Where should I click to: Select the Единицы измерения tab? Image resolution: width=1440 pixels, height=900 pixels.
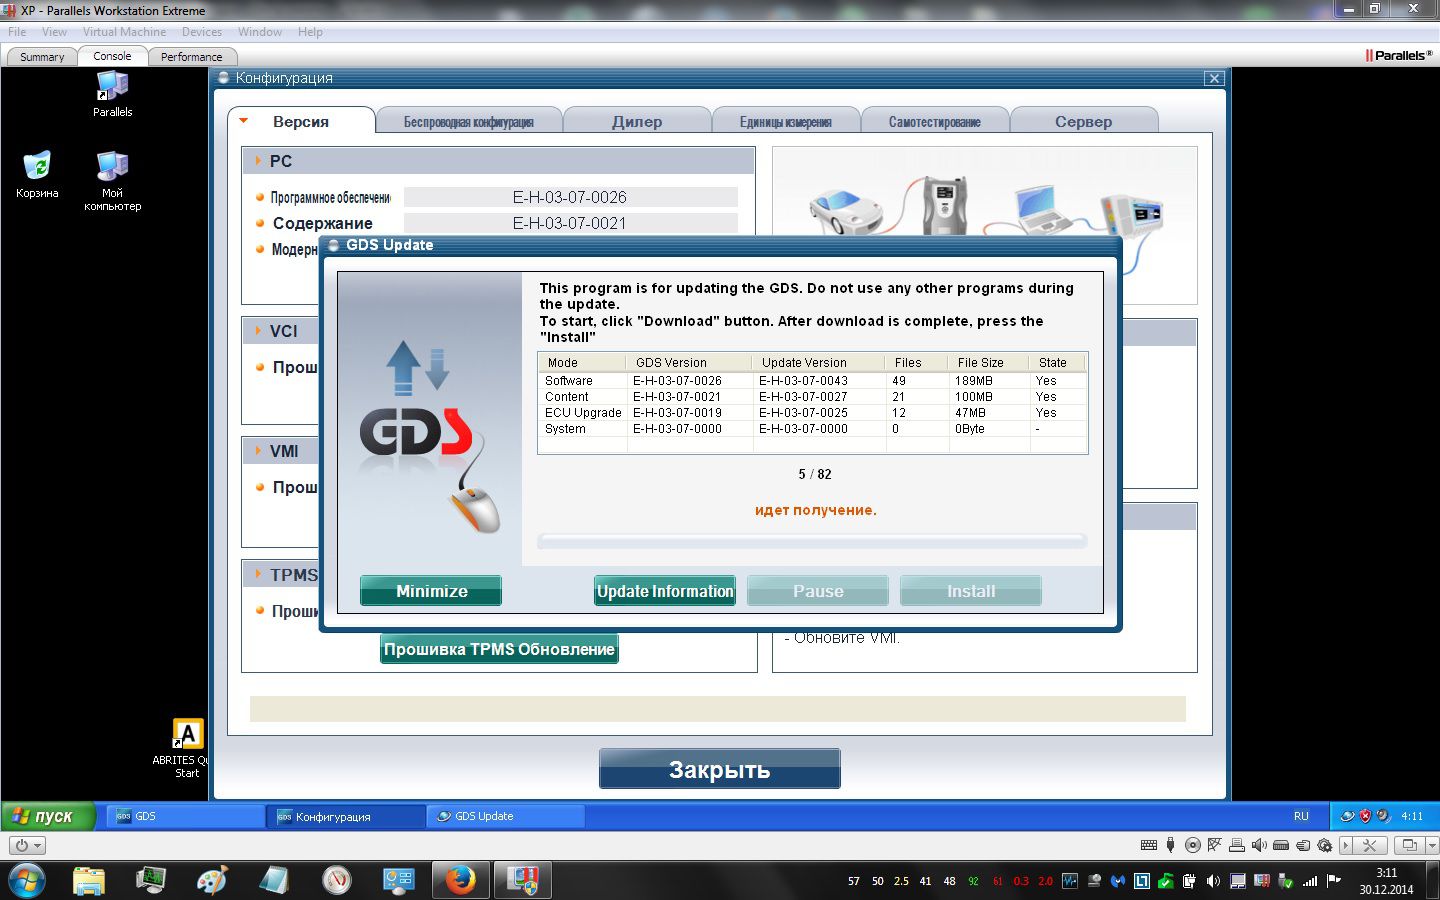(x=786, y=121)
